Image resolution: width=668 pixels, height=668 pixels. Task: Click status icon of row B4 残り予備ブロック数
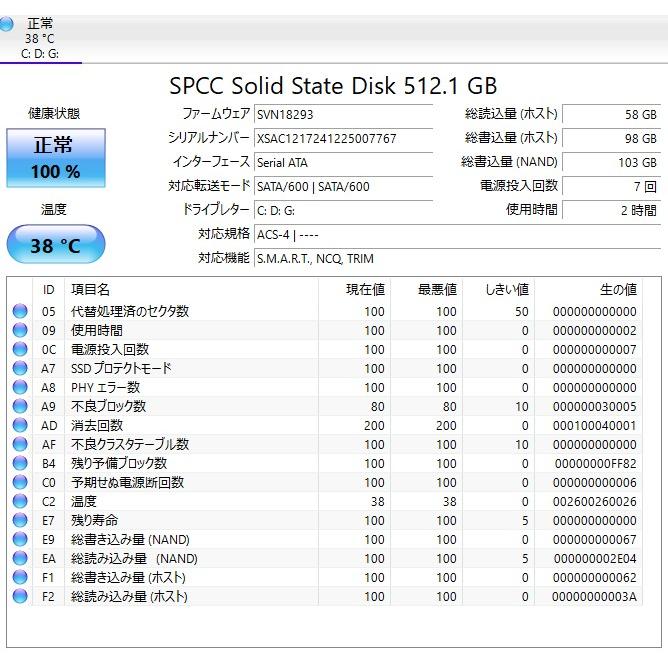[x=20, y=463]
